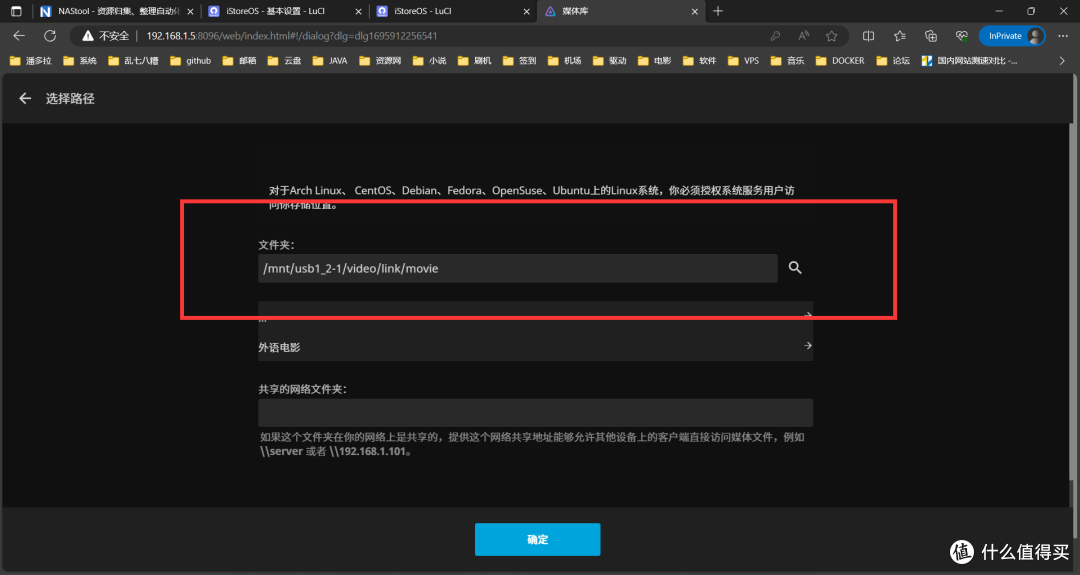Open the 刷机 bookmark folder

(x=475, y=61)
